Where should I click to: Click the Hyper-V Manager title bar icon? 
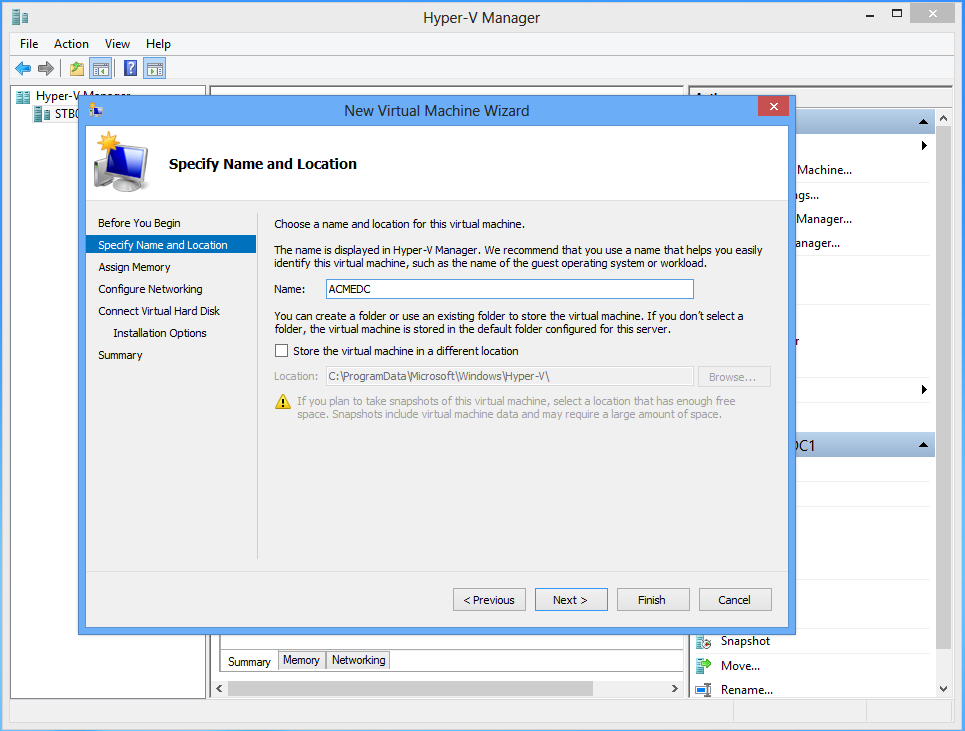coord(20,17)
